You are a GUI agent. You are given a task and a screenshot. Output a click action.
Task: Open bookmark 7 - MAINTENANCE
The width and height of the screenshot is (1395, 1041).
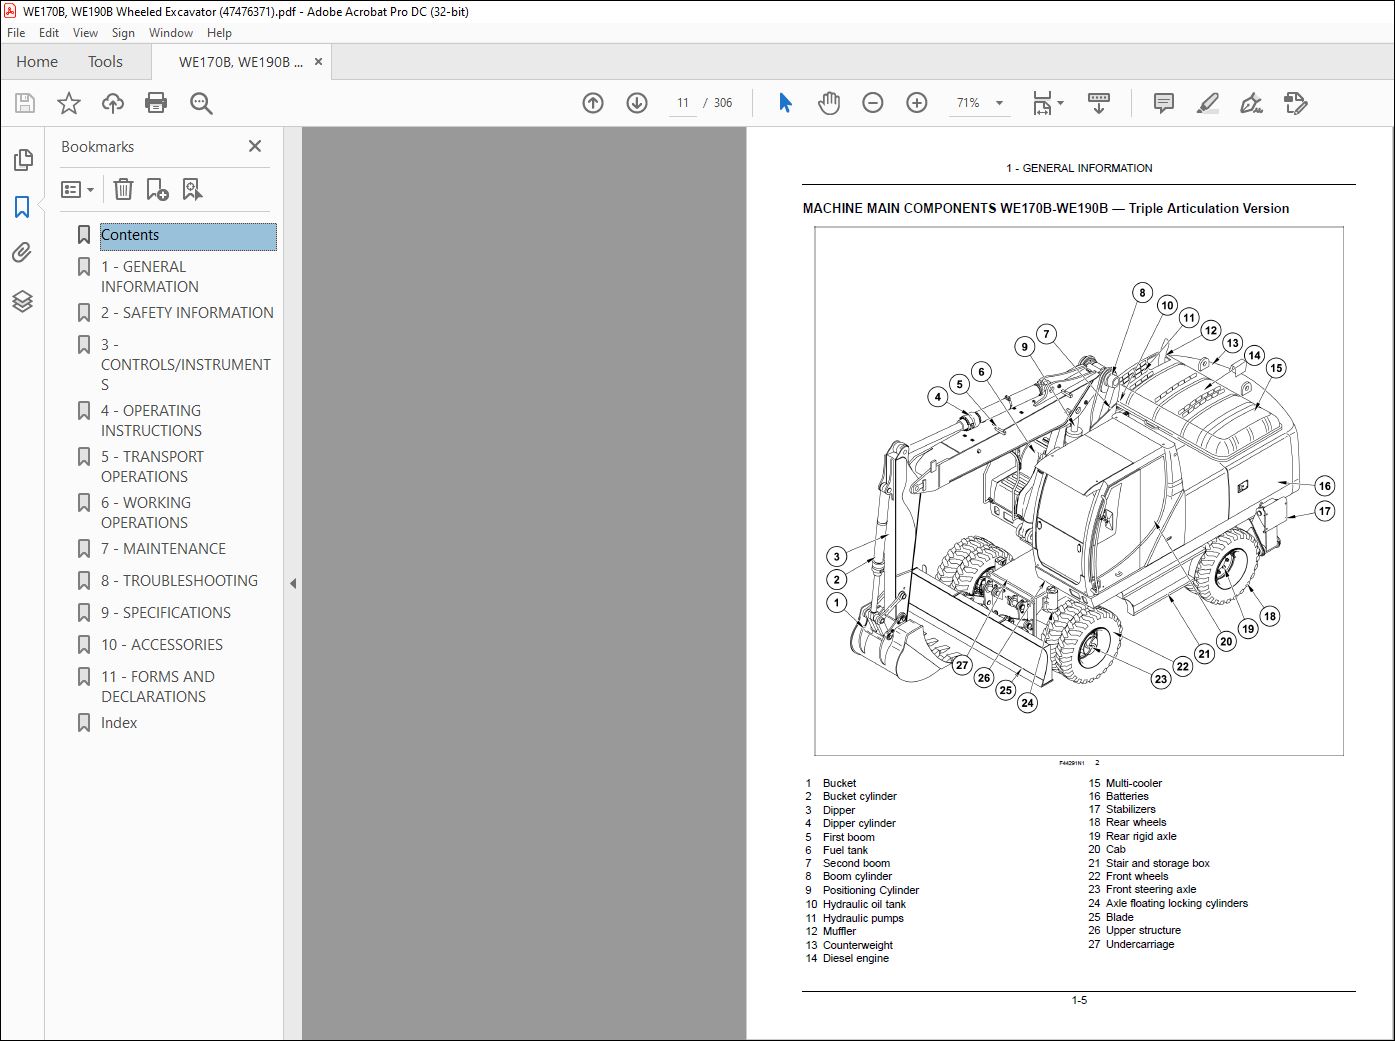coord(163,549)
